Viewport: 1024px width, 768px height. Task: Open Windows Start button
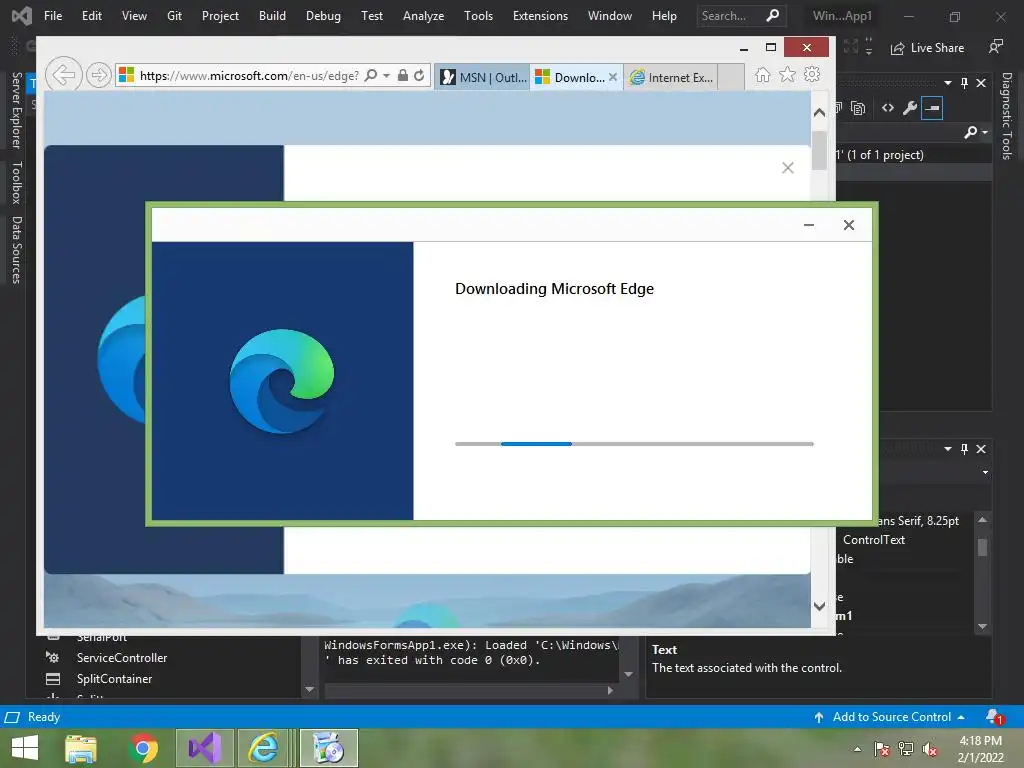(25, 748)
